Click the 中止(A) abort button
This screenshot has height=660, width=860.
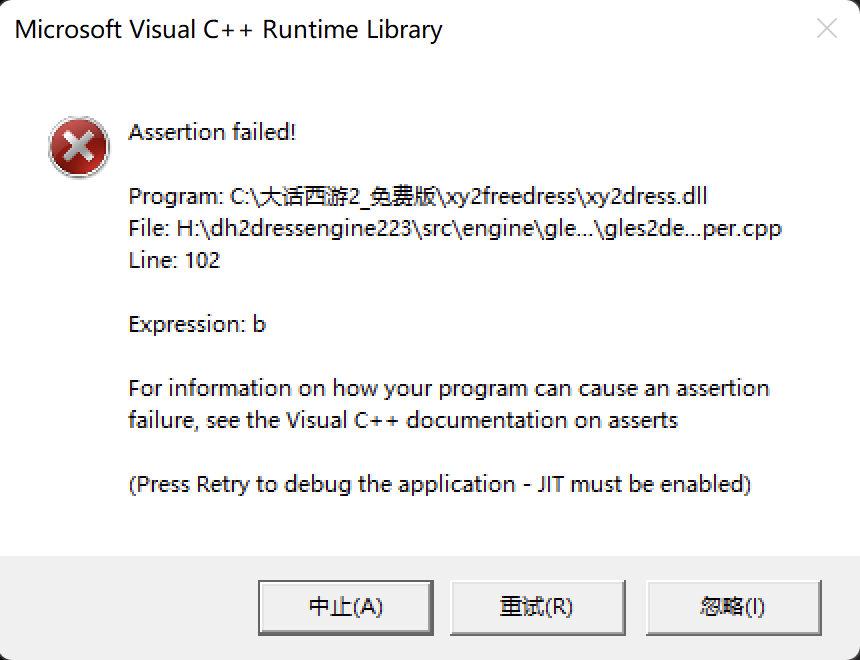pos(346,607)
